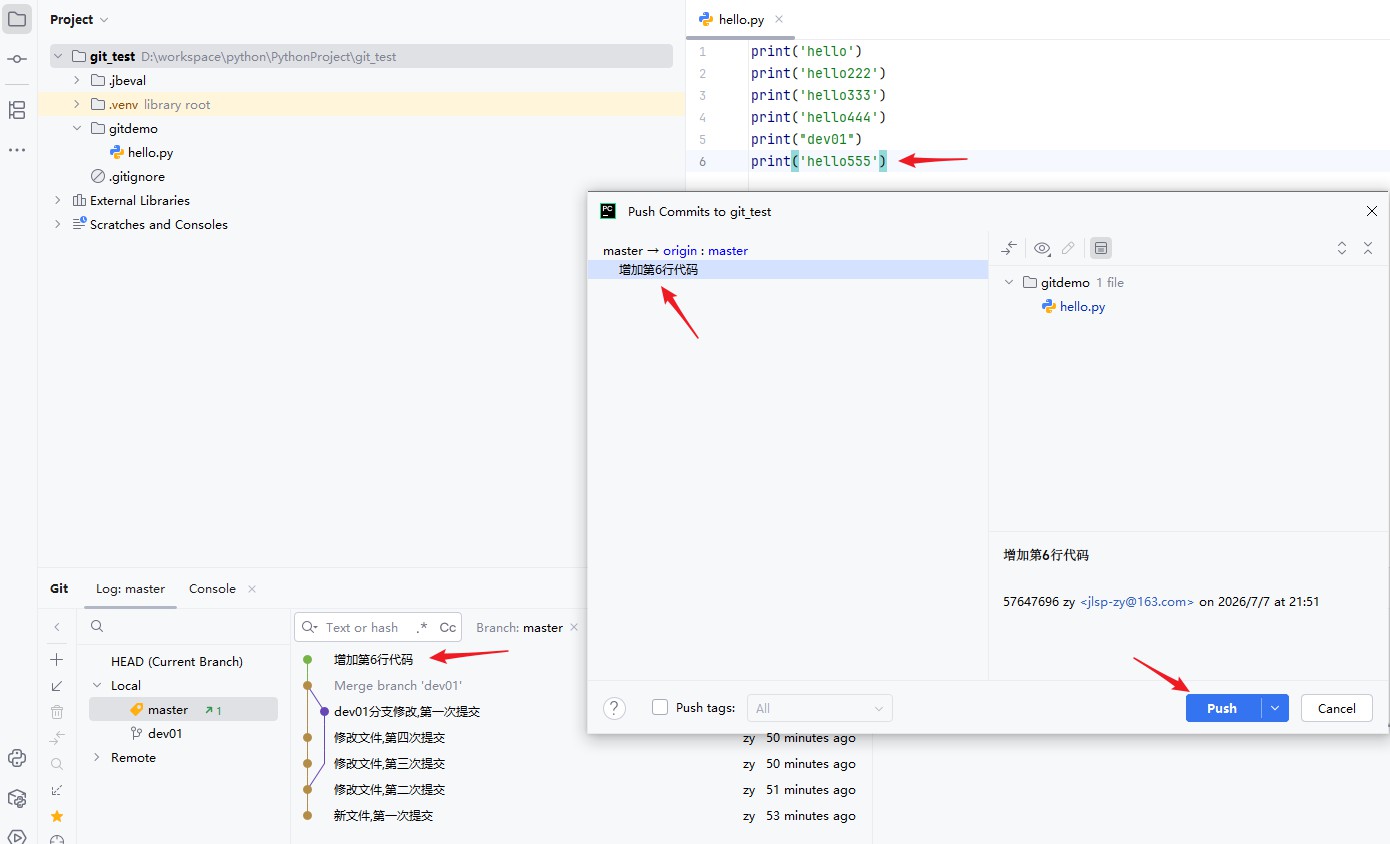Collapse gitdemo folder in push dialog
The width and height of the screenshot is (1390, 844).
tap(1009, 282)
